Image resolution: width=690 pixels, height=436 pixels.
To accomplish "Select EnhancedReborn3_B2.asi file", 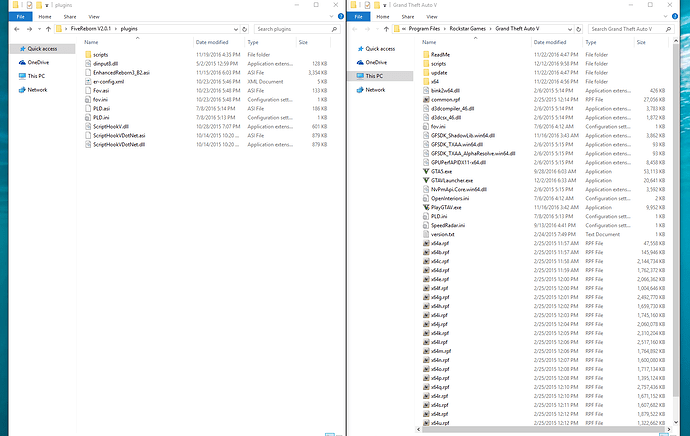I will [x=121, y=73].
